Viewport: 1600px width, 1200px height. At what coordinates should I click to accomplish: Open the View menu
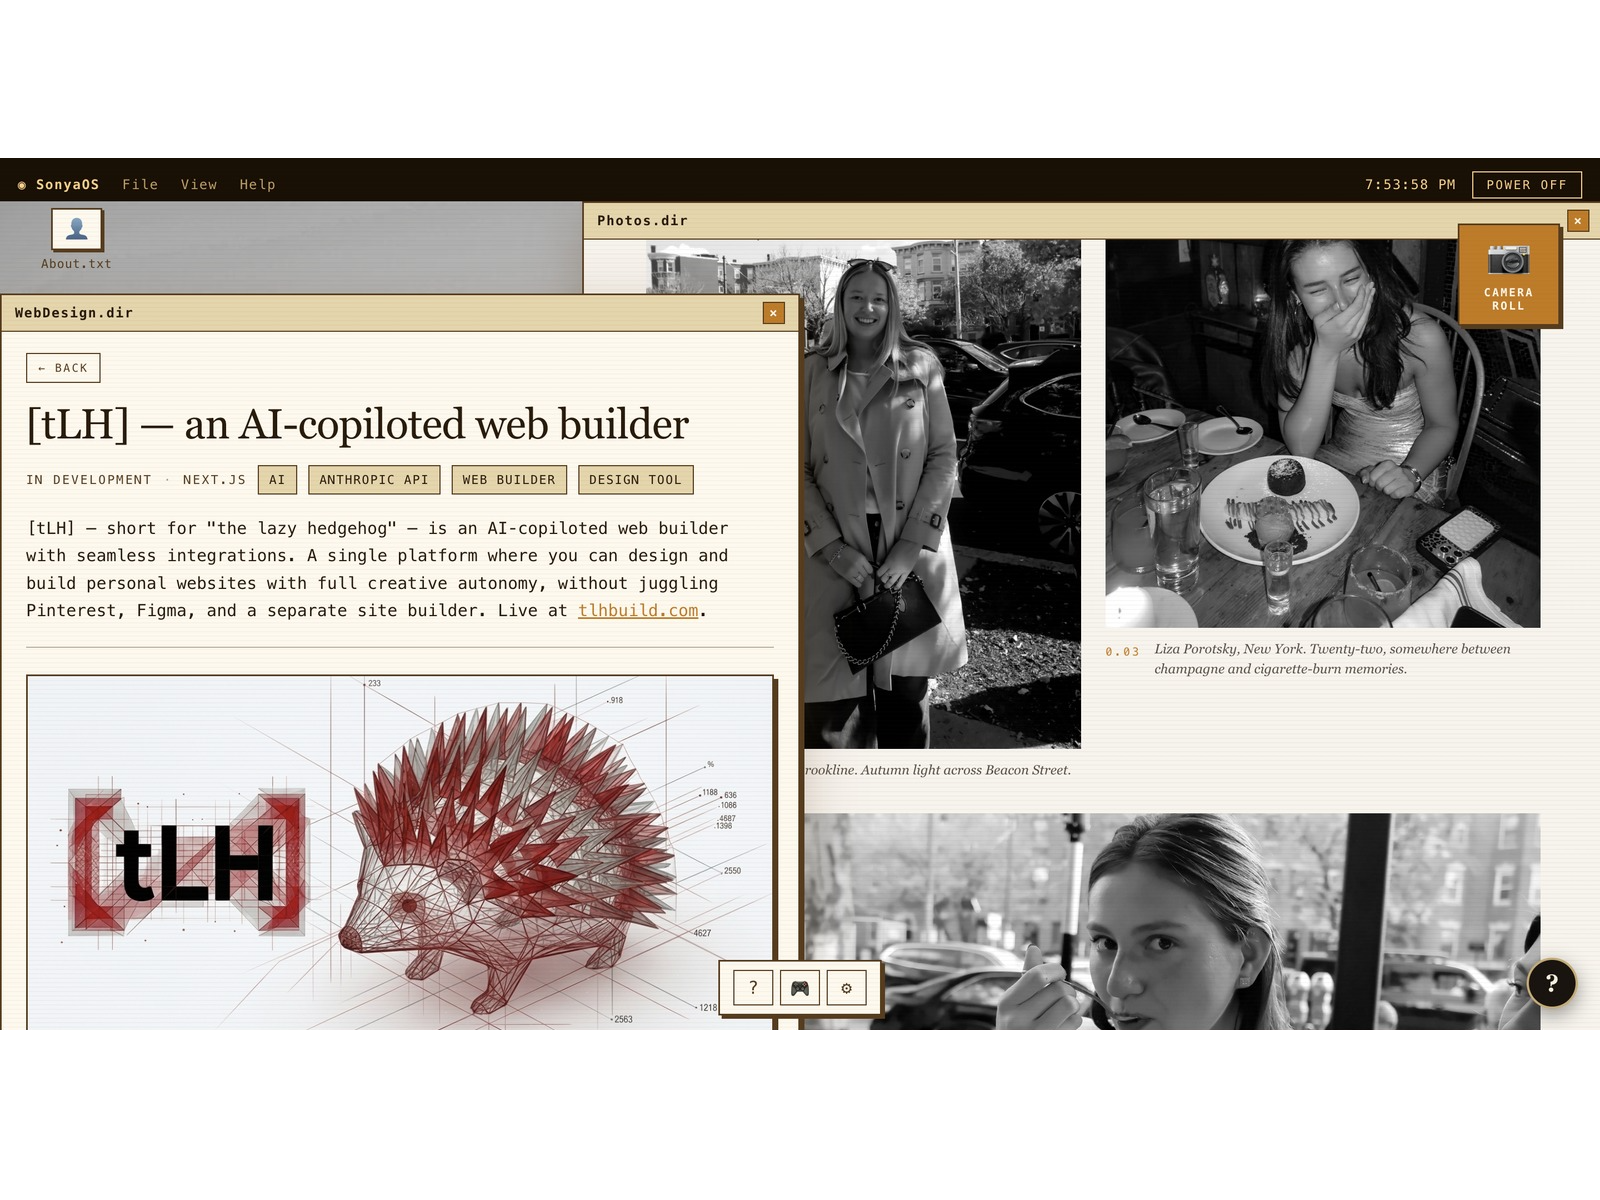pos(199,185)
